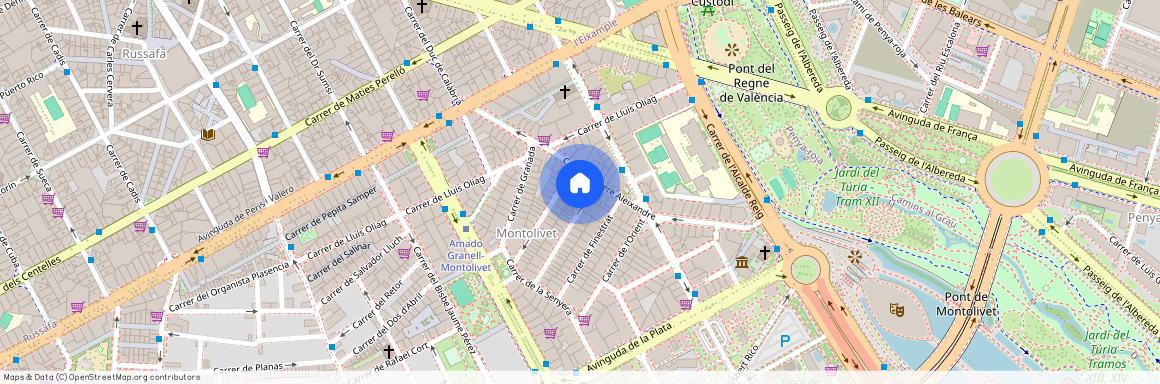Click the Pont del Regne de València label

point(752,83)
